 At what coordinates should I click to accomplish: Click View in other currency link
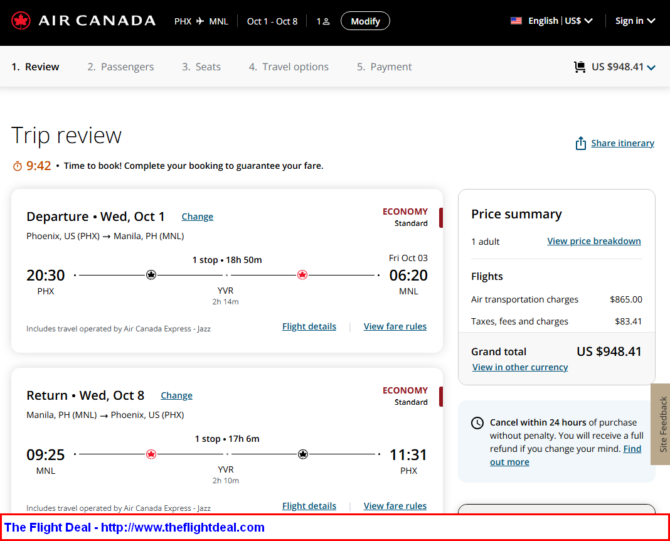(520, 367)
